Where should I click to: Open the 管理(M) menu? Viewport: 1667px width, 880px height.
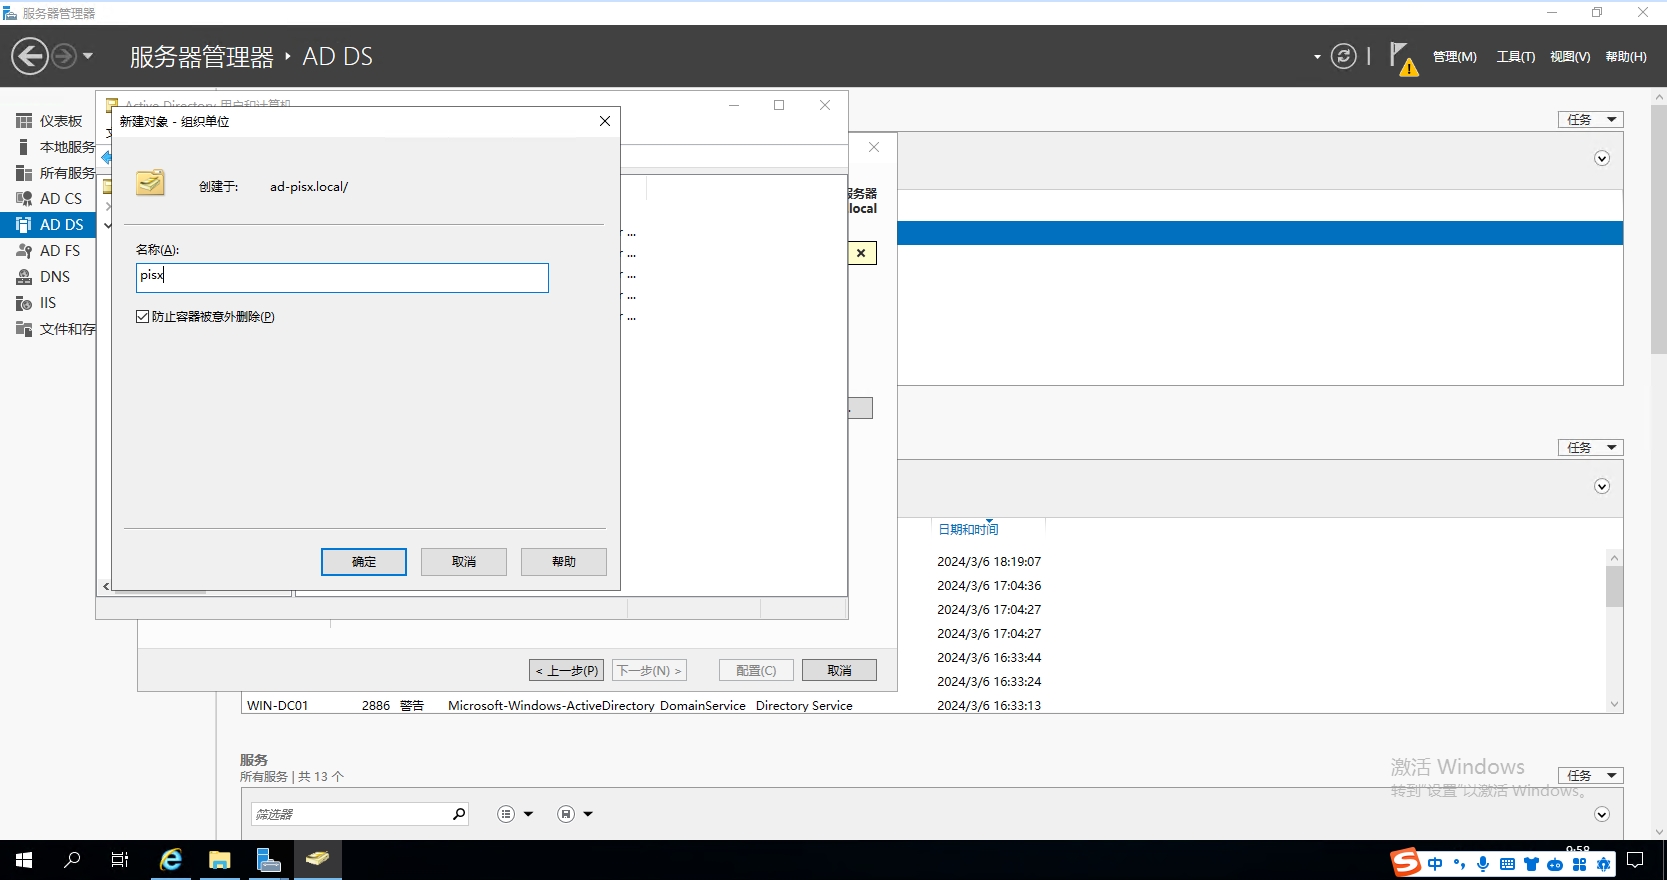point(1454,57)
